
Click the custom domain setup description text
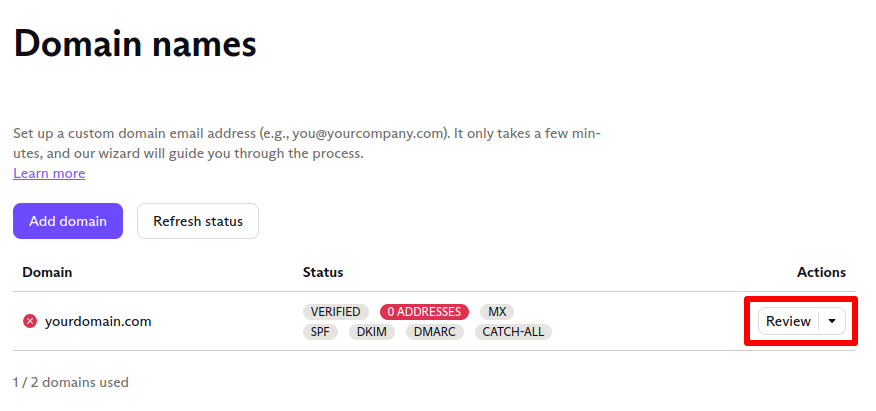pos(307,144)
